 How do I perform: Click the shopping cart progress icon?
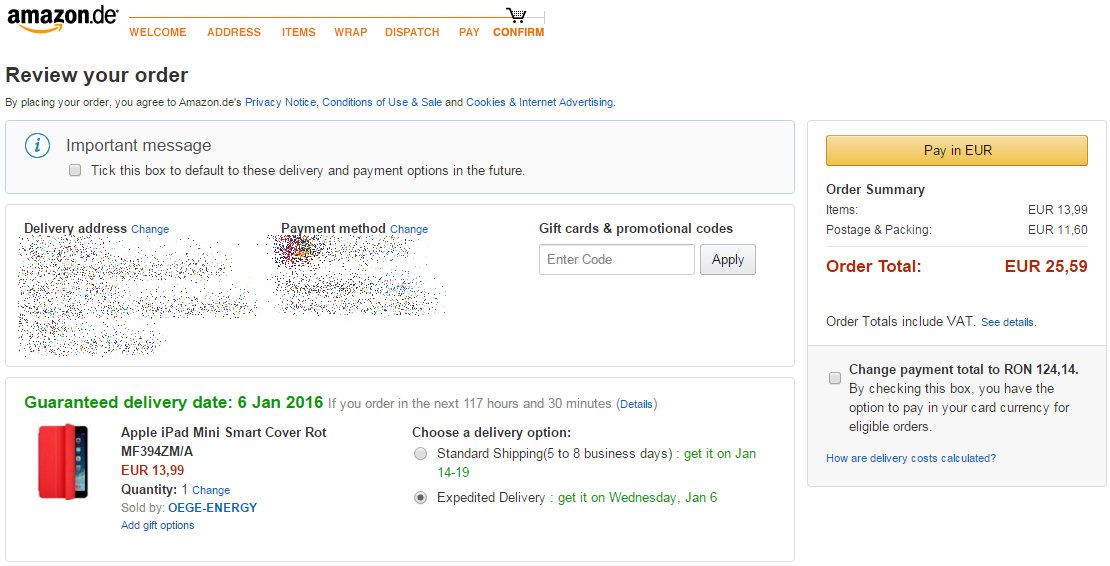pyautogui.click(x=517, y=15)
